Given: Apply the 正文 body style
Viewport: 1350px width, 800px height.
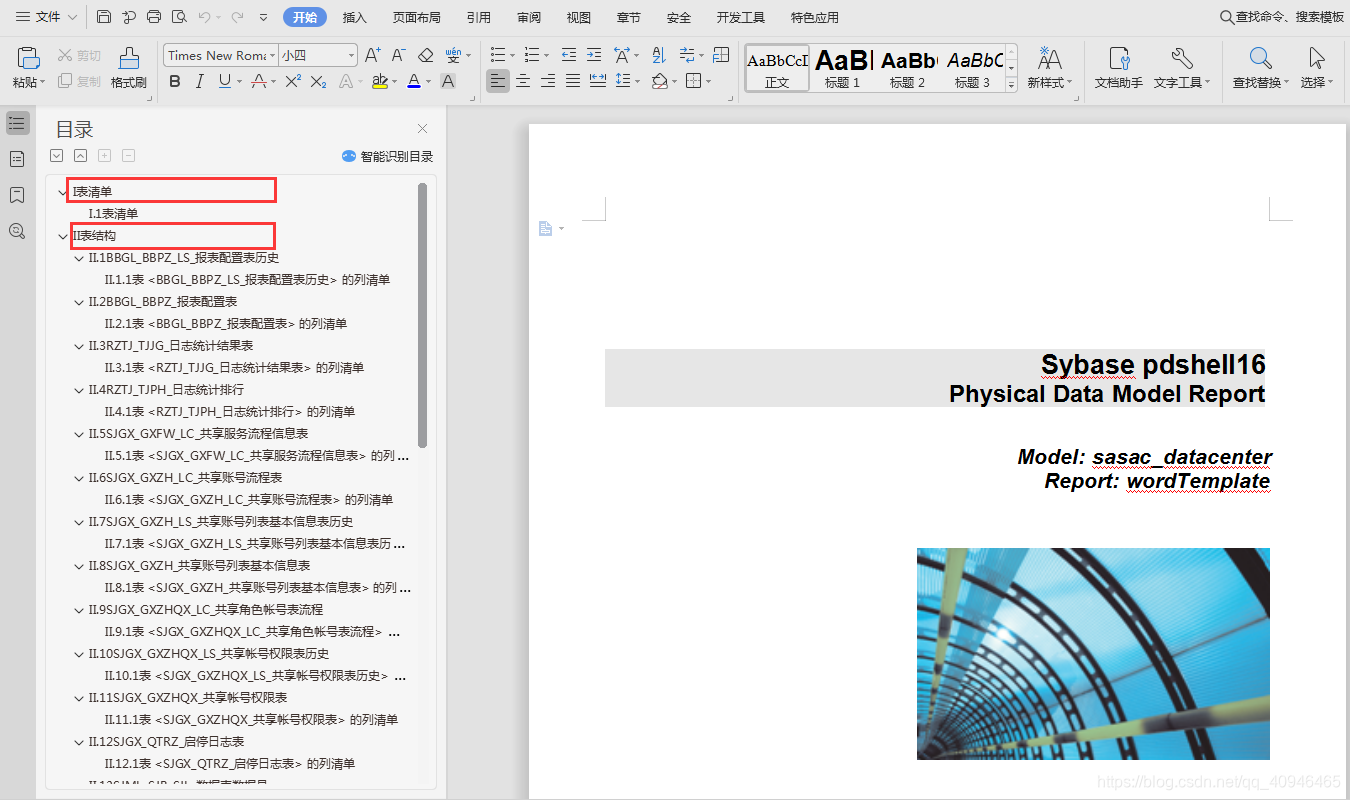Looking at the screenshot, I should tap(777, 68).
